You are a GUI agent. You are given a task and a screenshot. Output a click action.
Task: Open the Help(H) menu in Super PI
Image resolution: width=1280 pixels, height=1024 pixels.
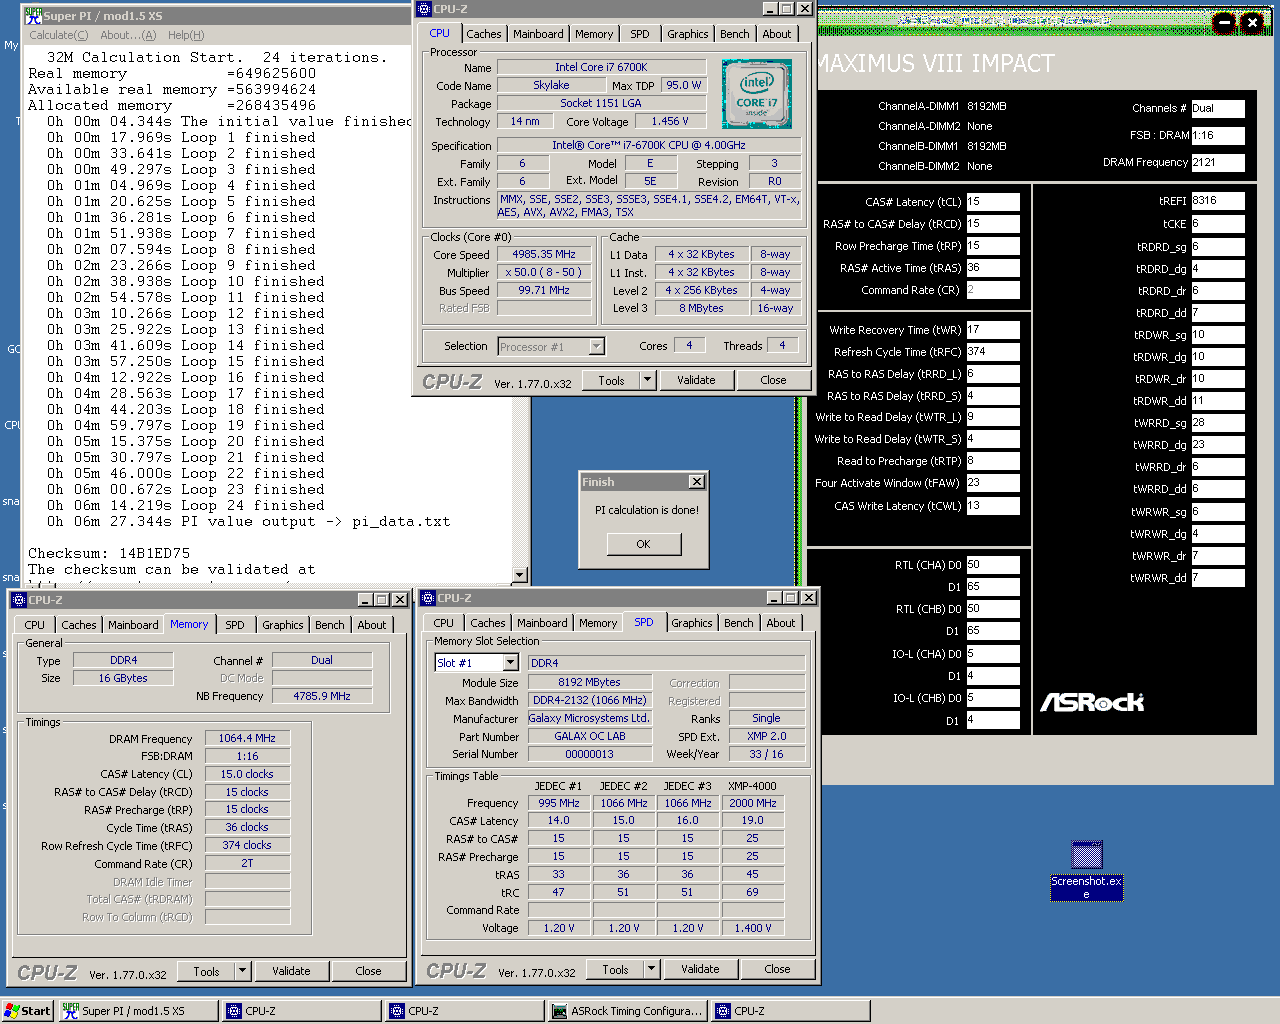coord(186,35)
